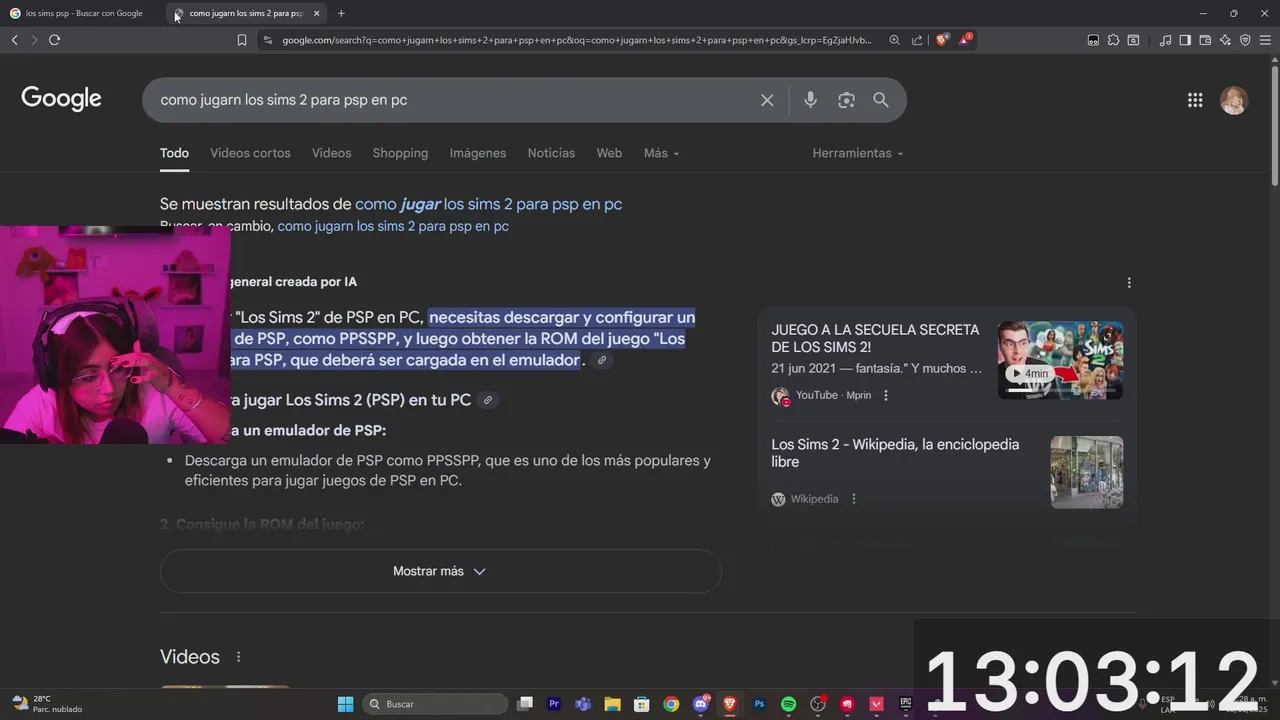
Task: Switch to 'Videos cortos' tab
Action: (x=250, y=153)
